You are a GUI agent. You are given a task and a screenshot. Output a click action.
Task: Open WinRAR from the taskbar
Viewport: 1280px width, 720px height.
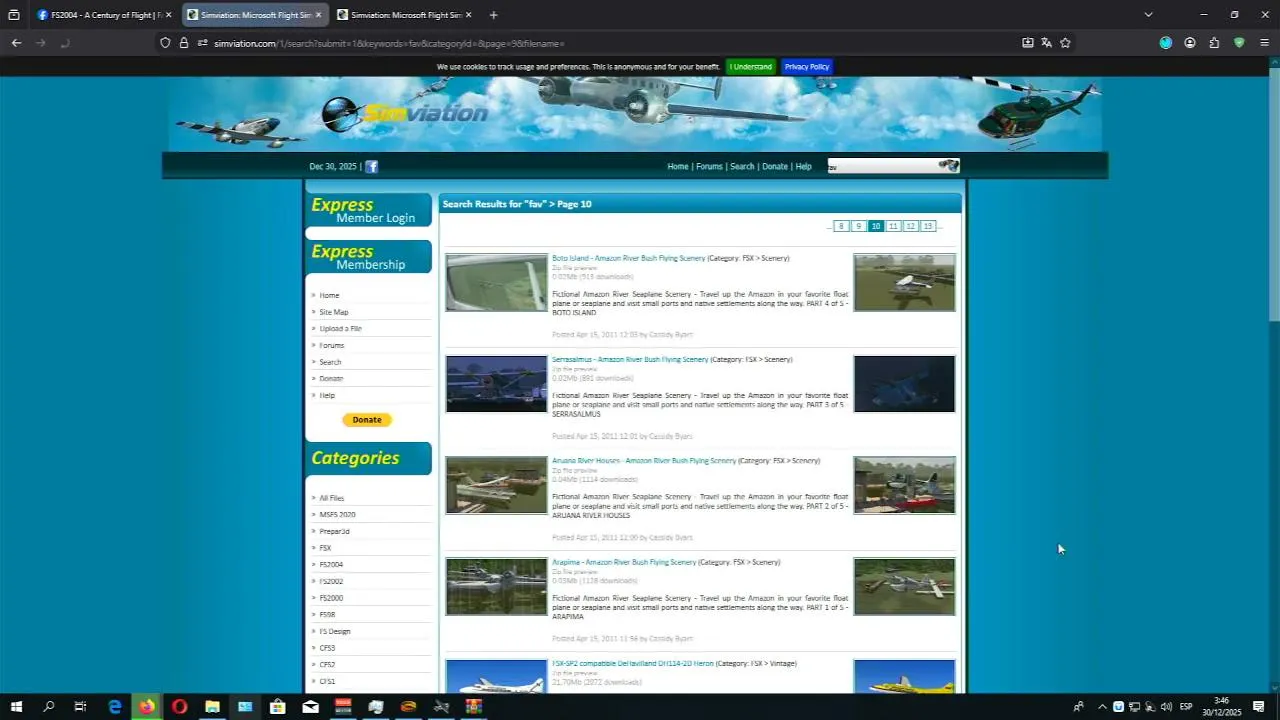(x=474, y=707)
